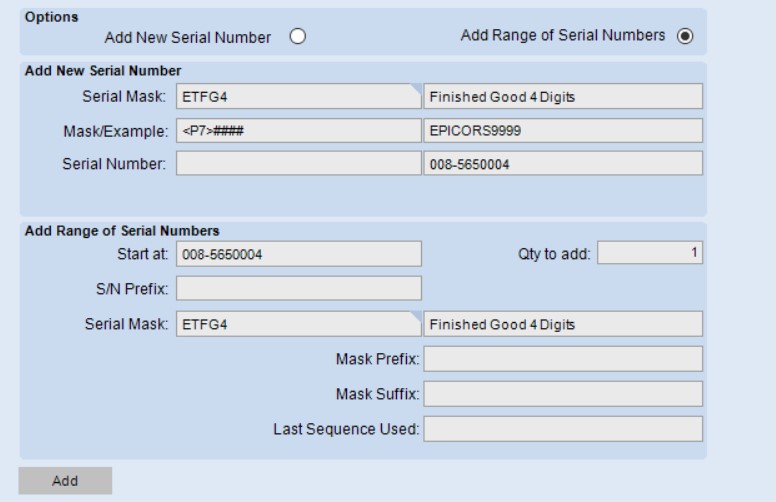Click the Mask/Example field showing <P7>####

[299, 131]
